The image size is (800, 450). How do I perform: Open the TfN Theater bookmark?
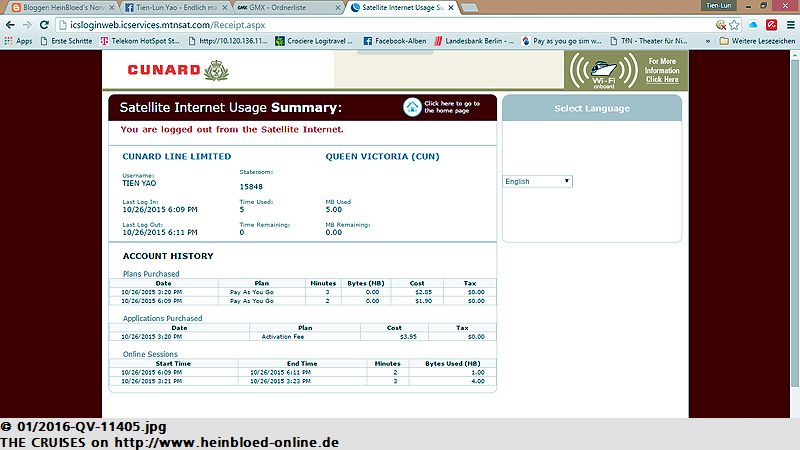(649, 41)
